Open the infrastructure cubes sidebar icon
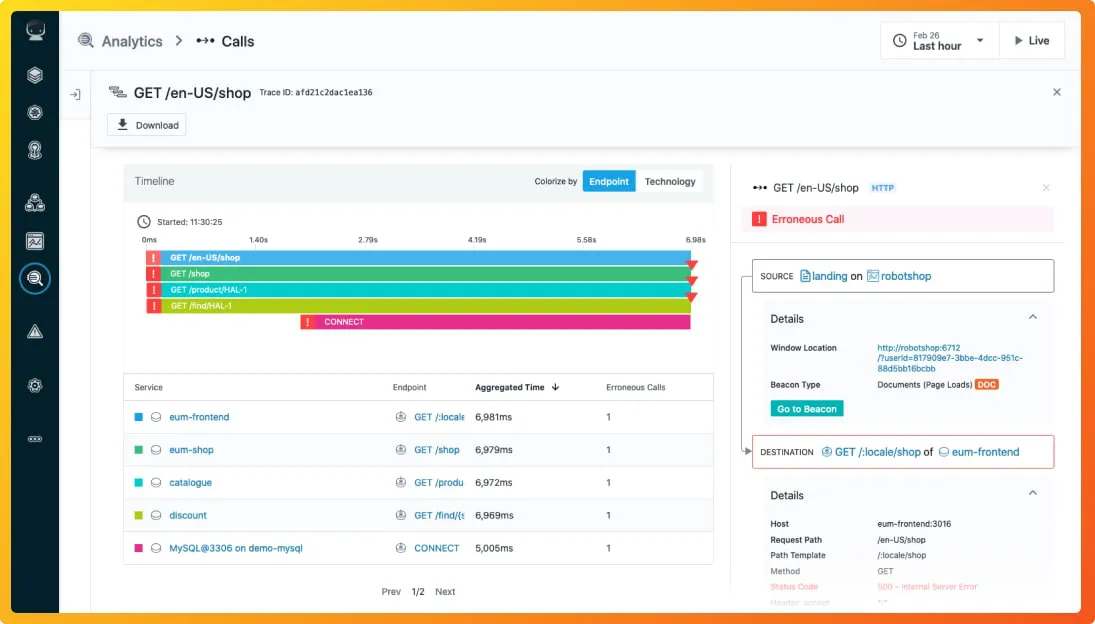This screenshot has width=1095, height=624. [x=35, y=203]
